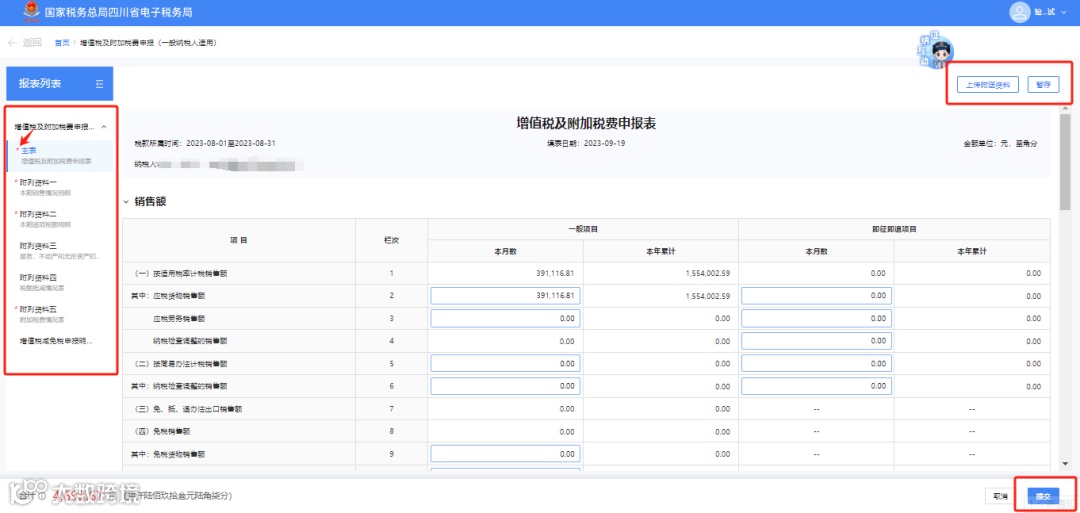Select 附列资料五 附加税费情况表
The width and height of the screenshot is (1080, 513).
[x=60, y=313]
